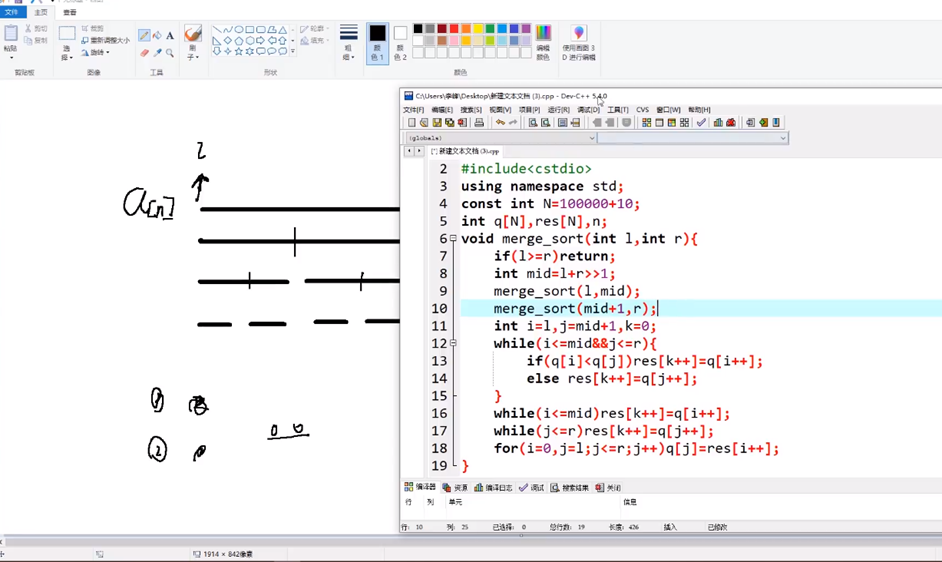942x562 pixels.
Task: Click line 10 merge_sort(mid+1,r) in editor
Action: tap(575, 308)
